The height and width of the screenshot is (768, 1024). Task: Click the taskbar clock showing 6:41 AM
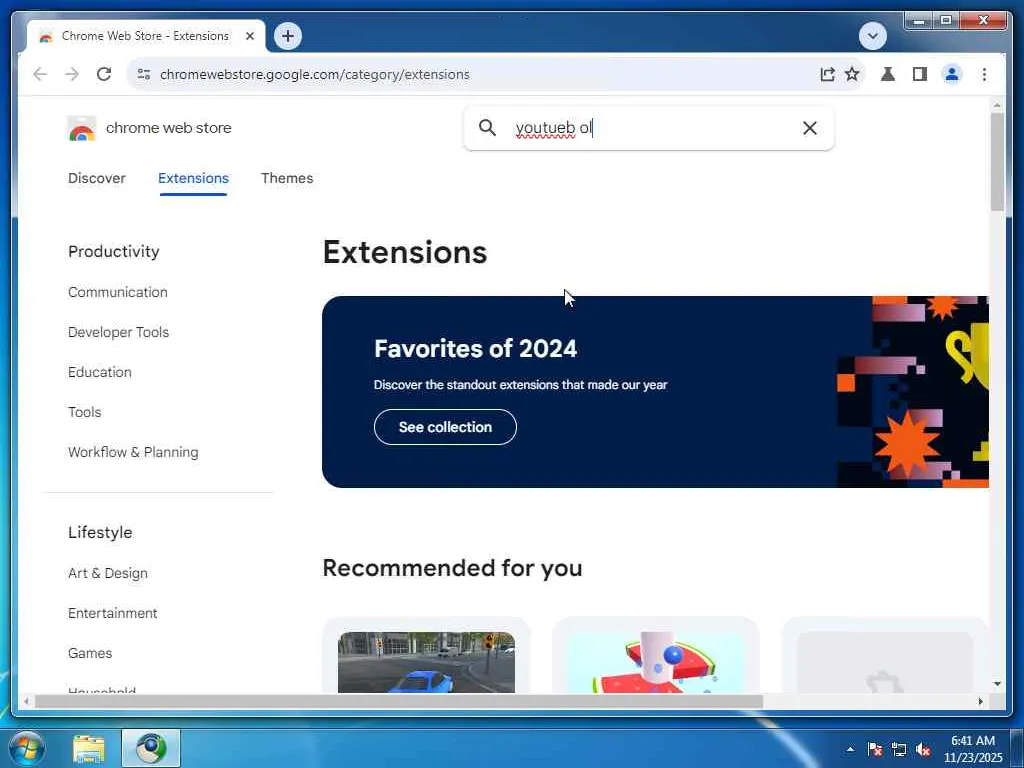(x=973, y=749)
